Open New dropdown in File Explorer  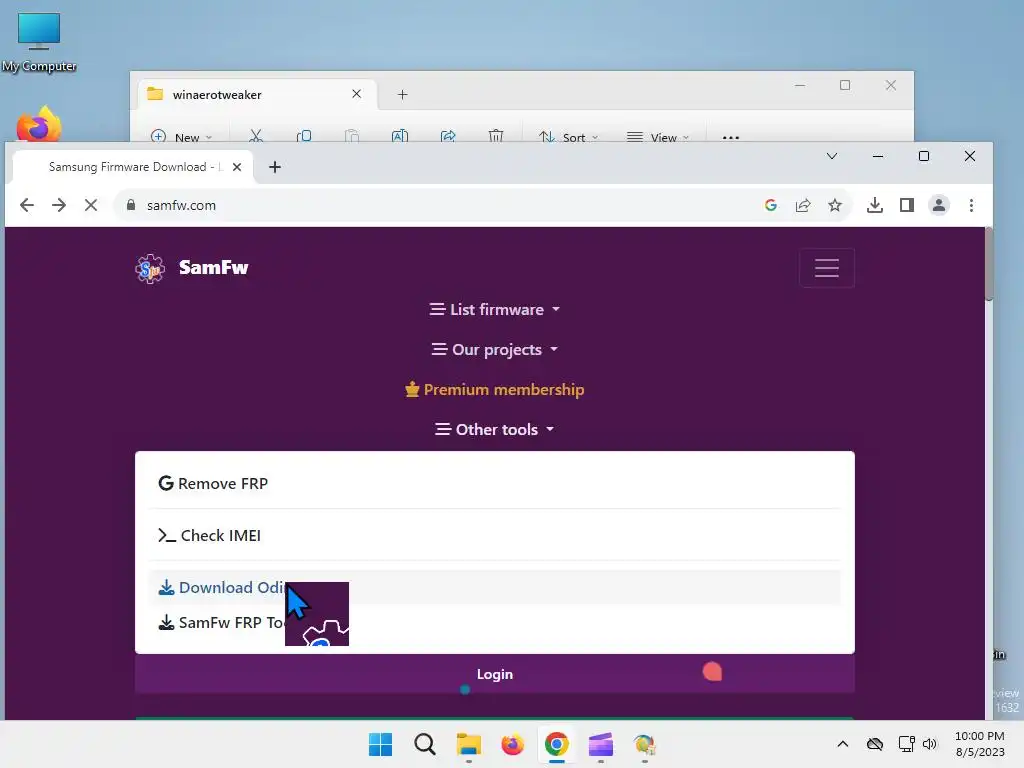point(182,136)
